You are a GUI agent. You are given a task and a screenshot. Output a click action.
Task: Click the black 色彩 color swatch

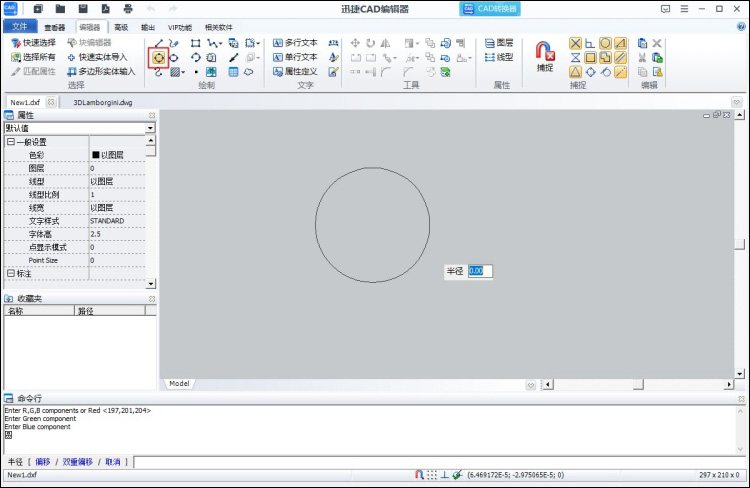(x=96, y=155)
